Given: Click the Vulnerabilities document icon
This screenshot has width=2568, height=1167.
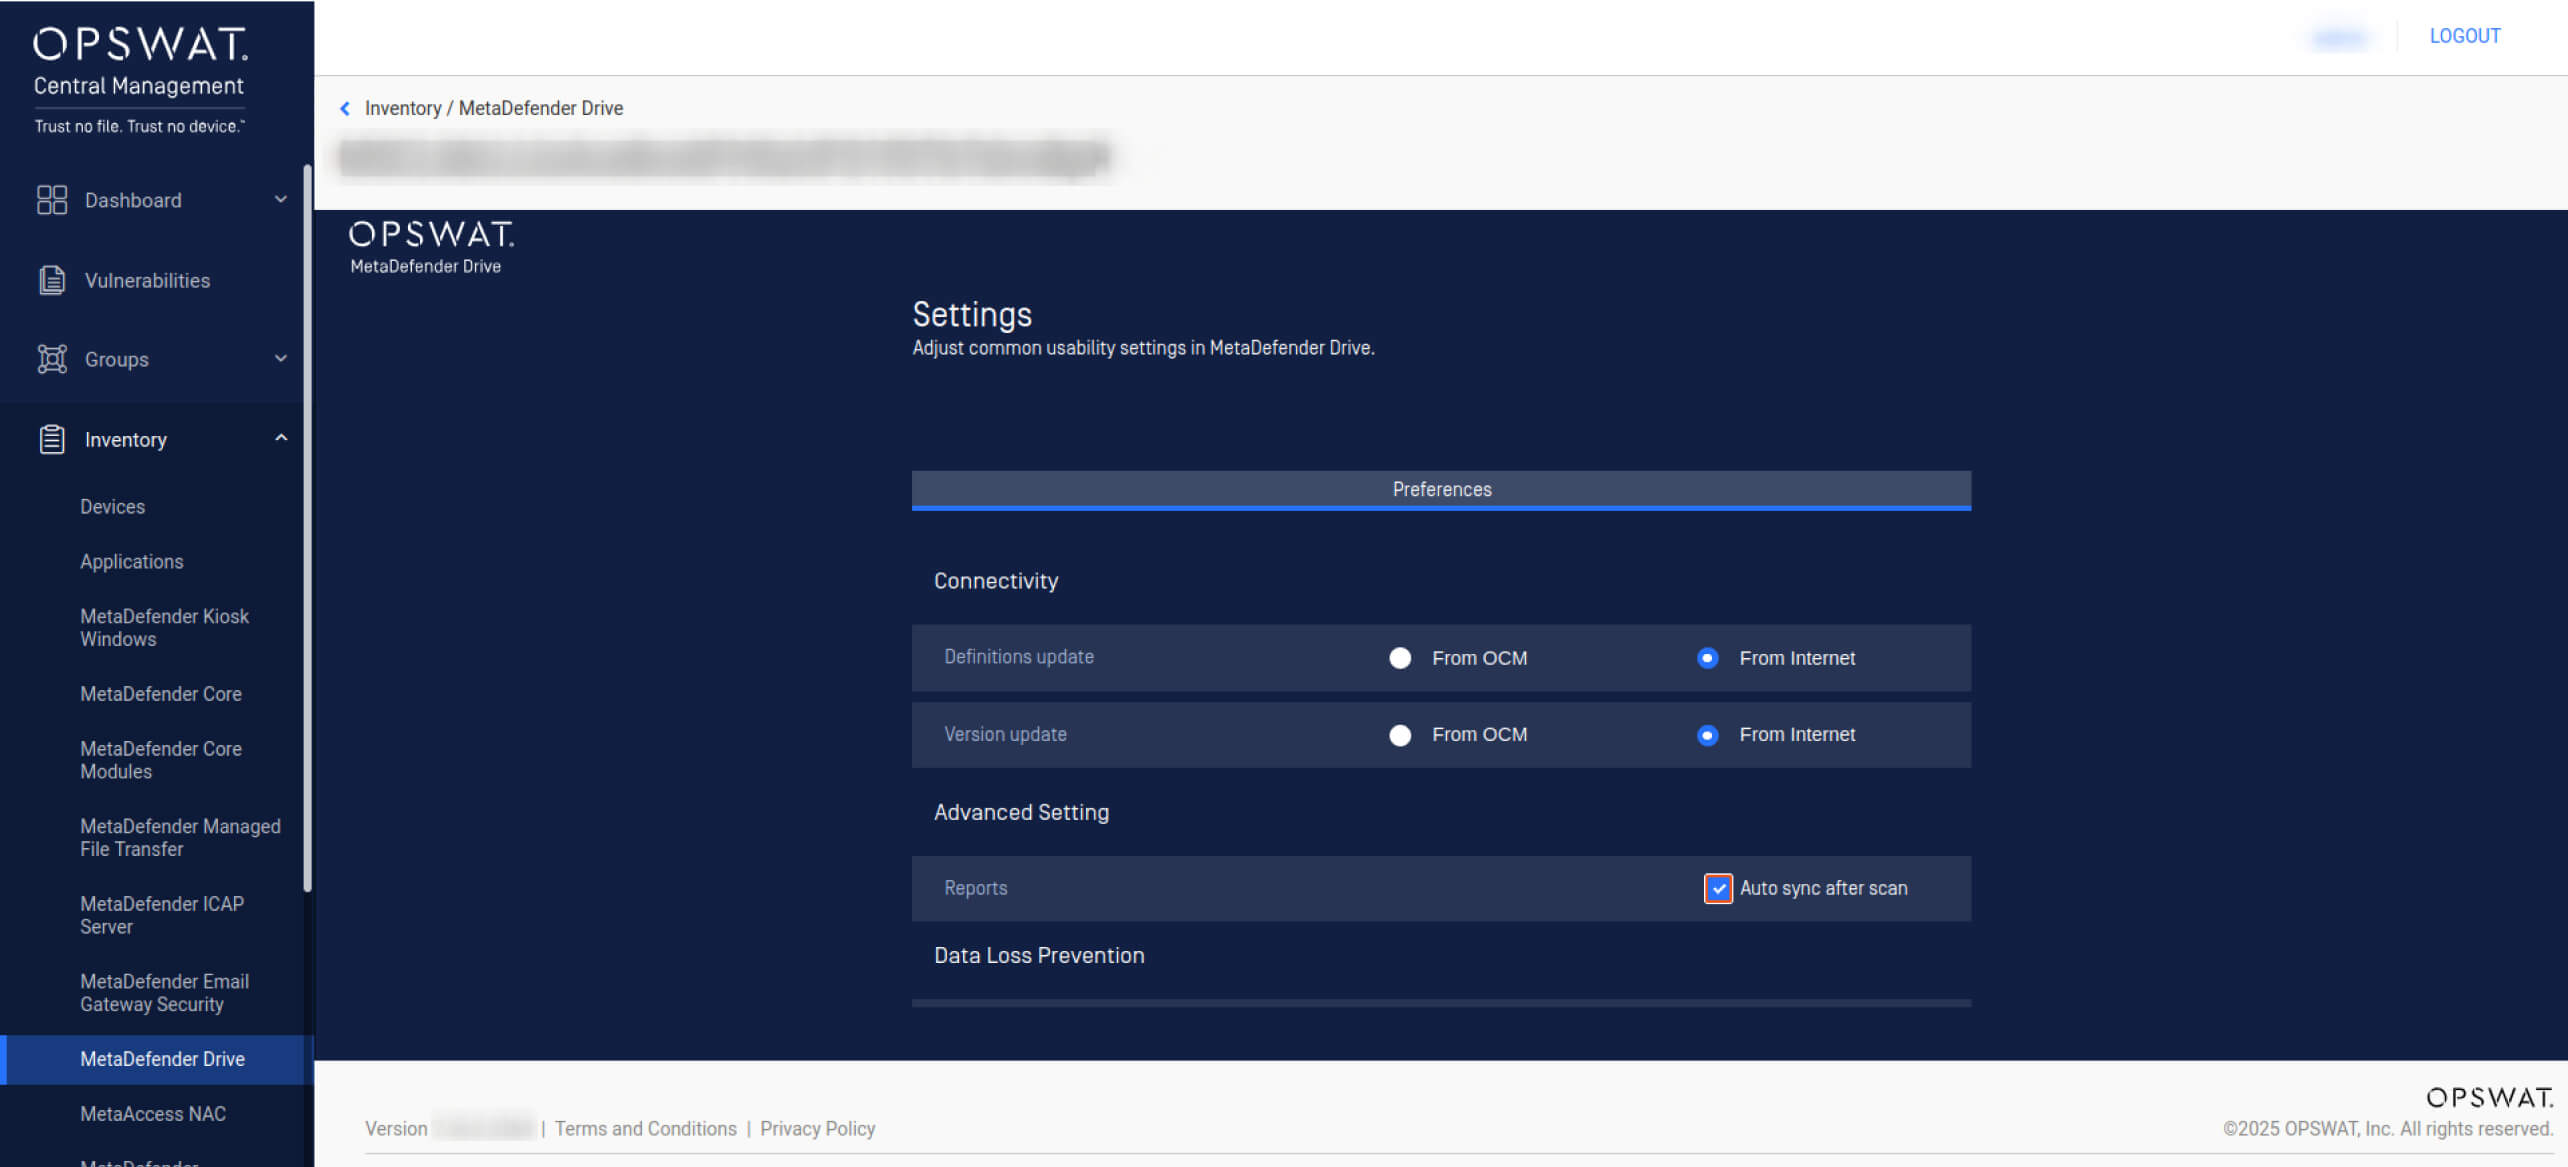Looking at the screenshot, I should pyautogui.click(x=52, y=280).
